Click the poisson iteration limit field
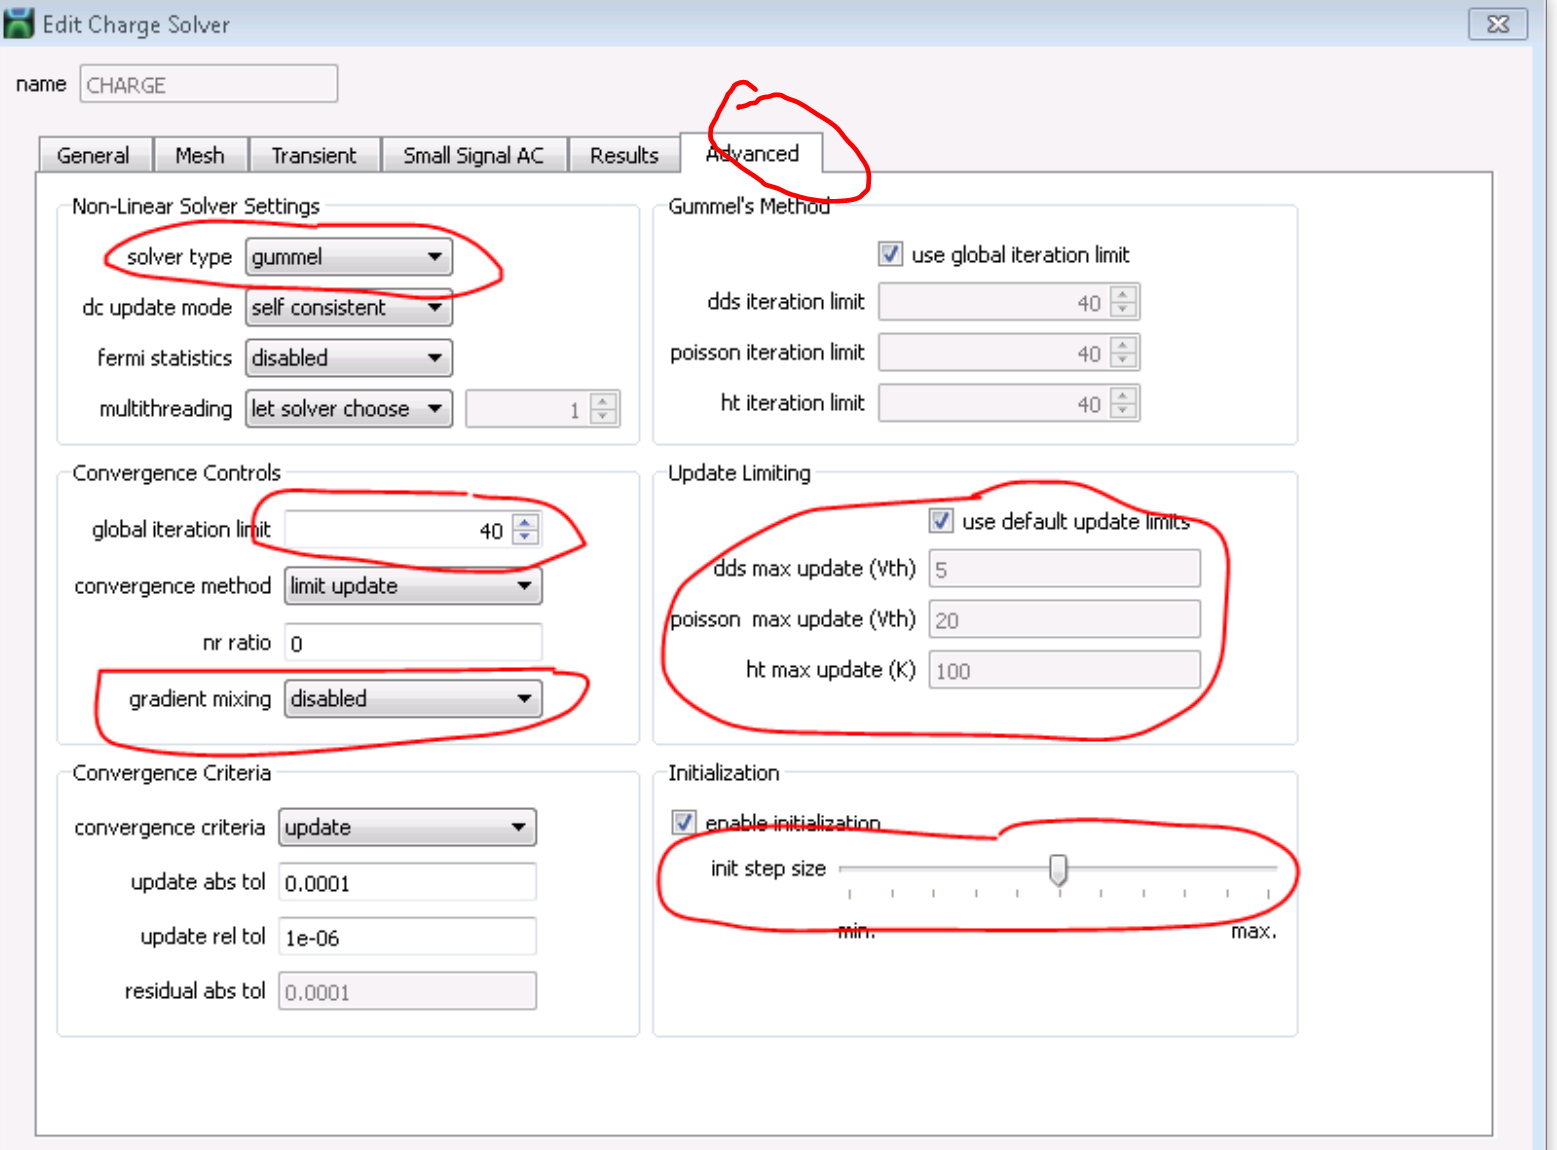 pyautogui.click(x=1009, y=353)
